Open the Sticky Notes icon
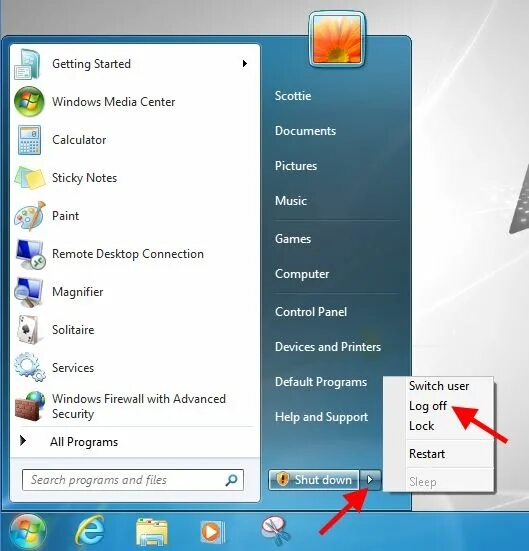The image size is (529, 551). (x=30, y=178)
